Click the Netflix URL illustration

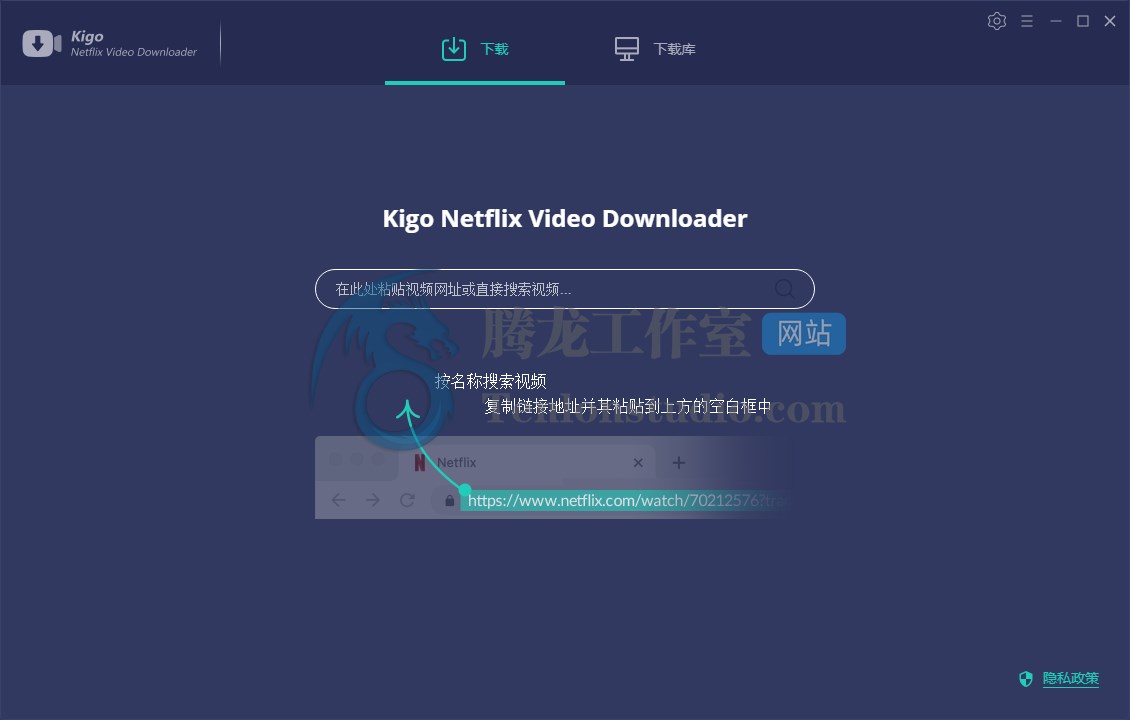(x=553, y=477)
